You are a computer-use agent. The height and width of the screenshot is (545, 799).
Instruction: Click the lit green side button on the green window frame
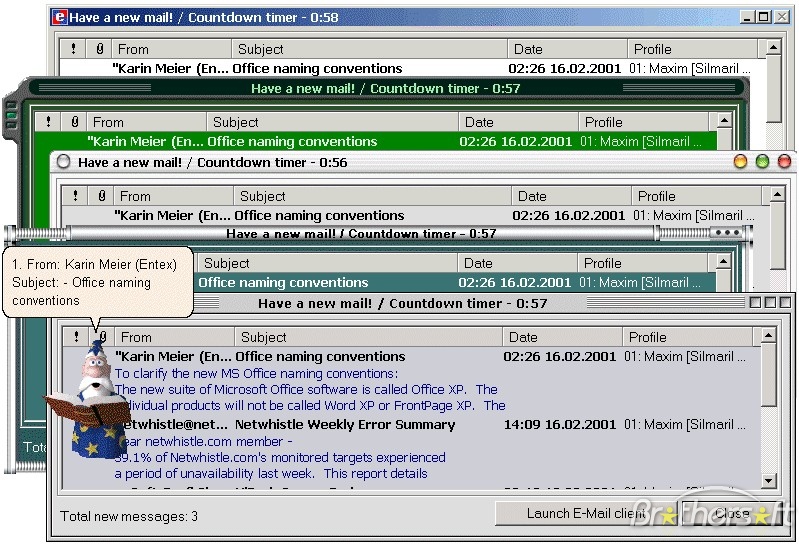point(11,116)
